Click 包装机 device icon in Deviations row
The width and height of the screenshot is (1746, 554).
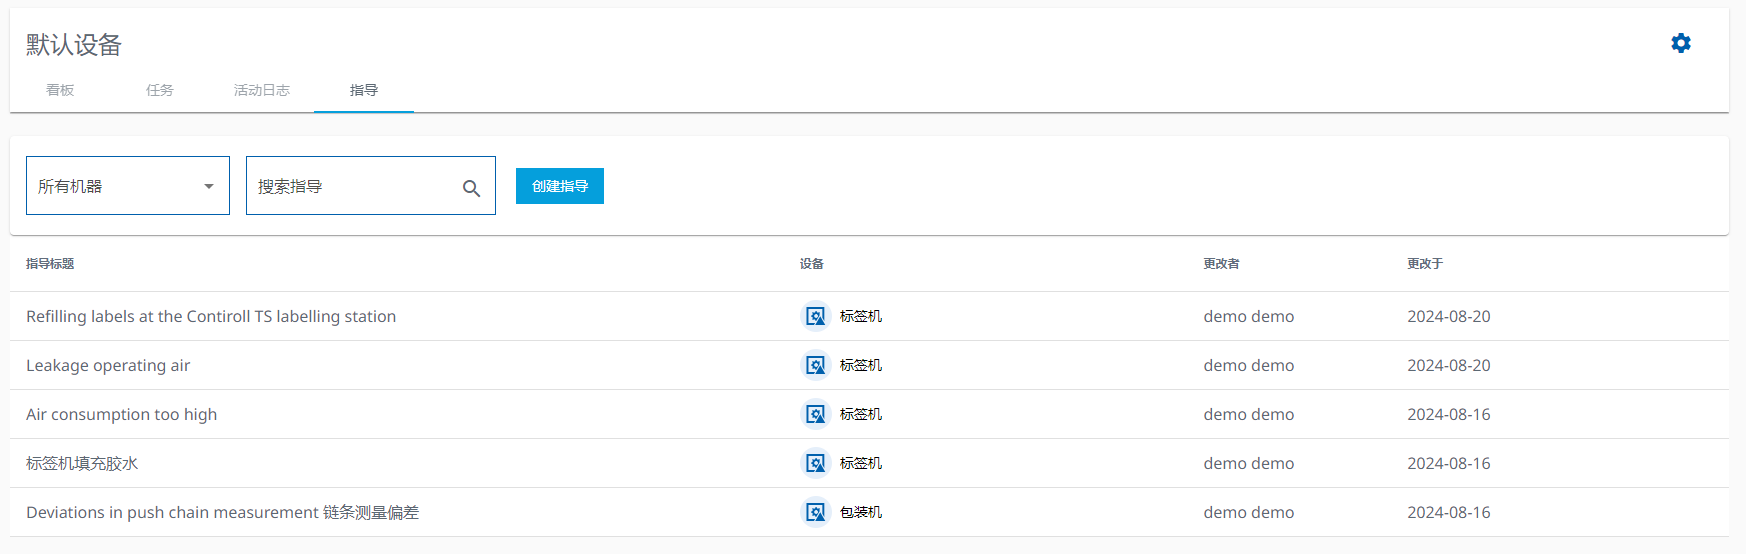tap(816, 512)
